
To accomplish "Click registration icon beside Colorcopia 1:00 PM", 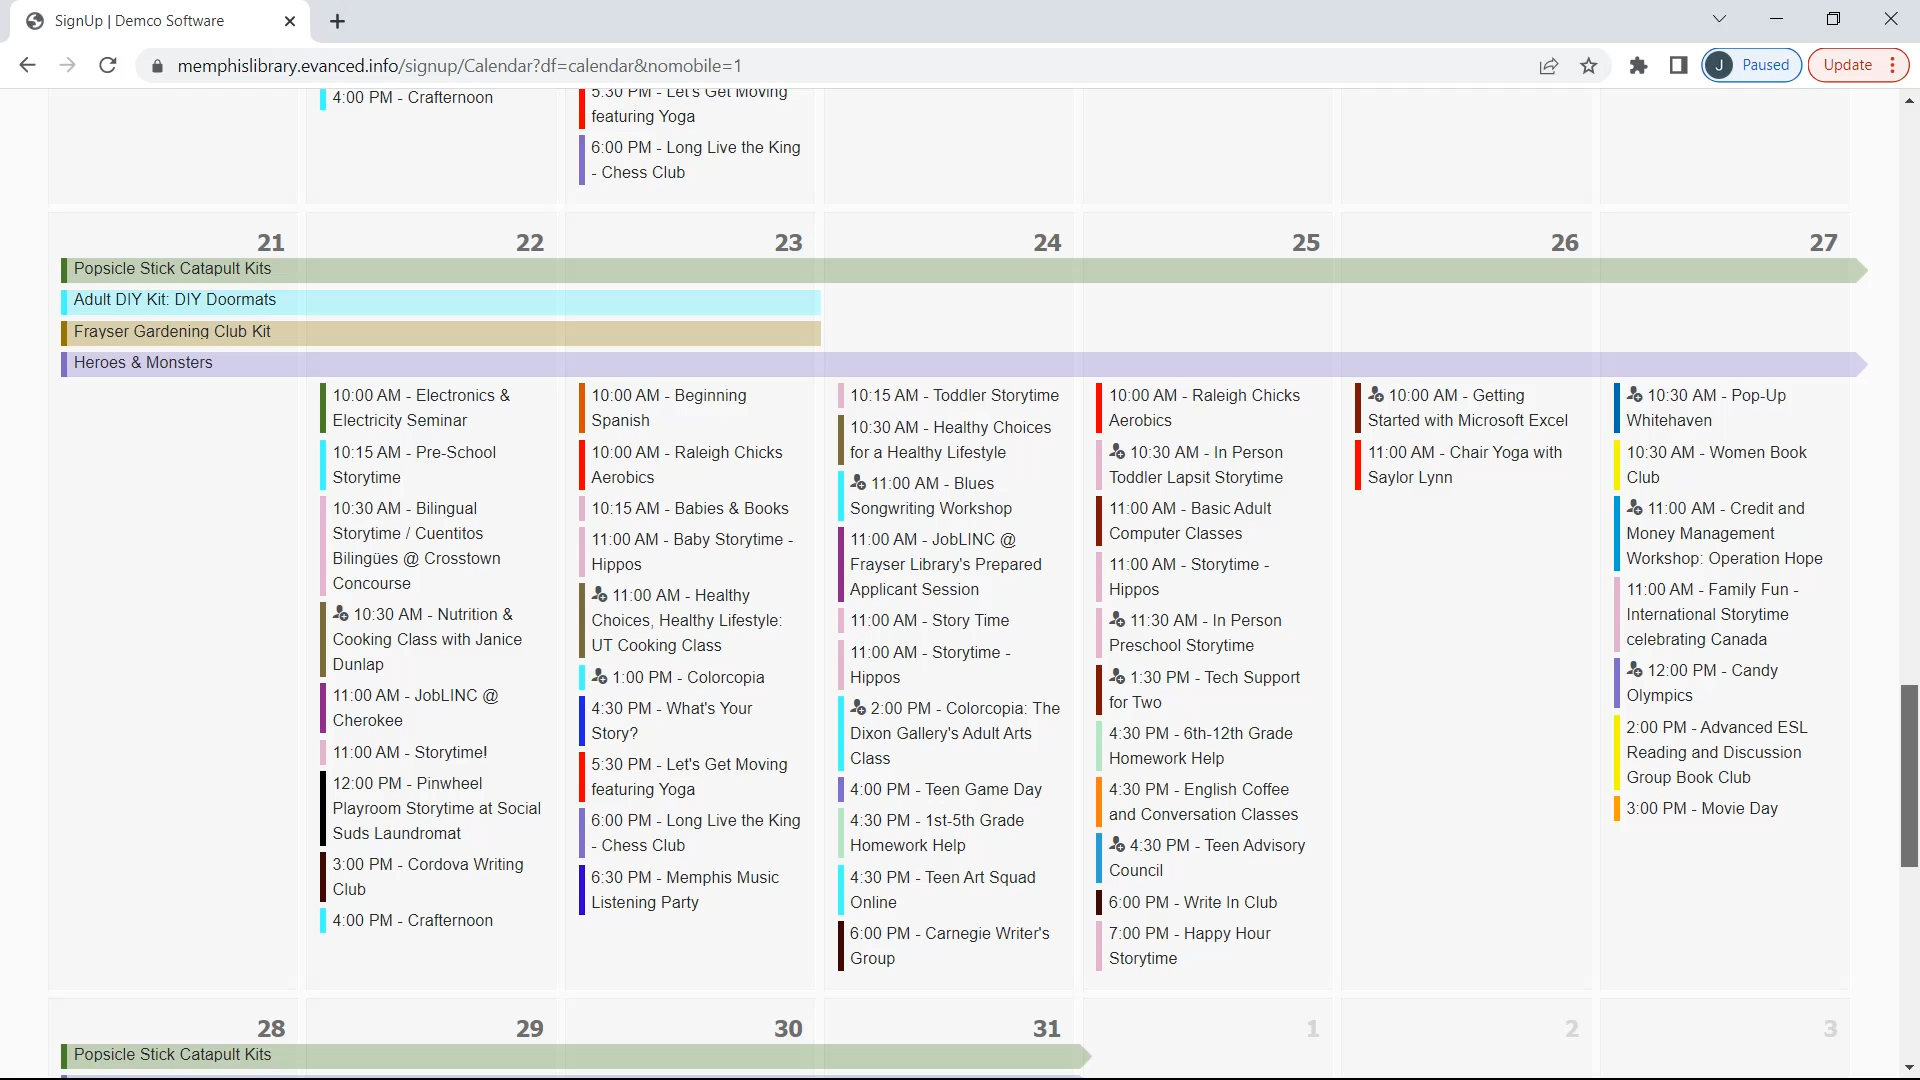I will [x=600, y=677].
